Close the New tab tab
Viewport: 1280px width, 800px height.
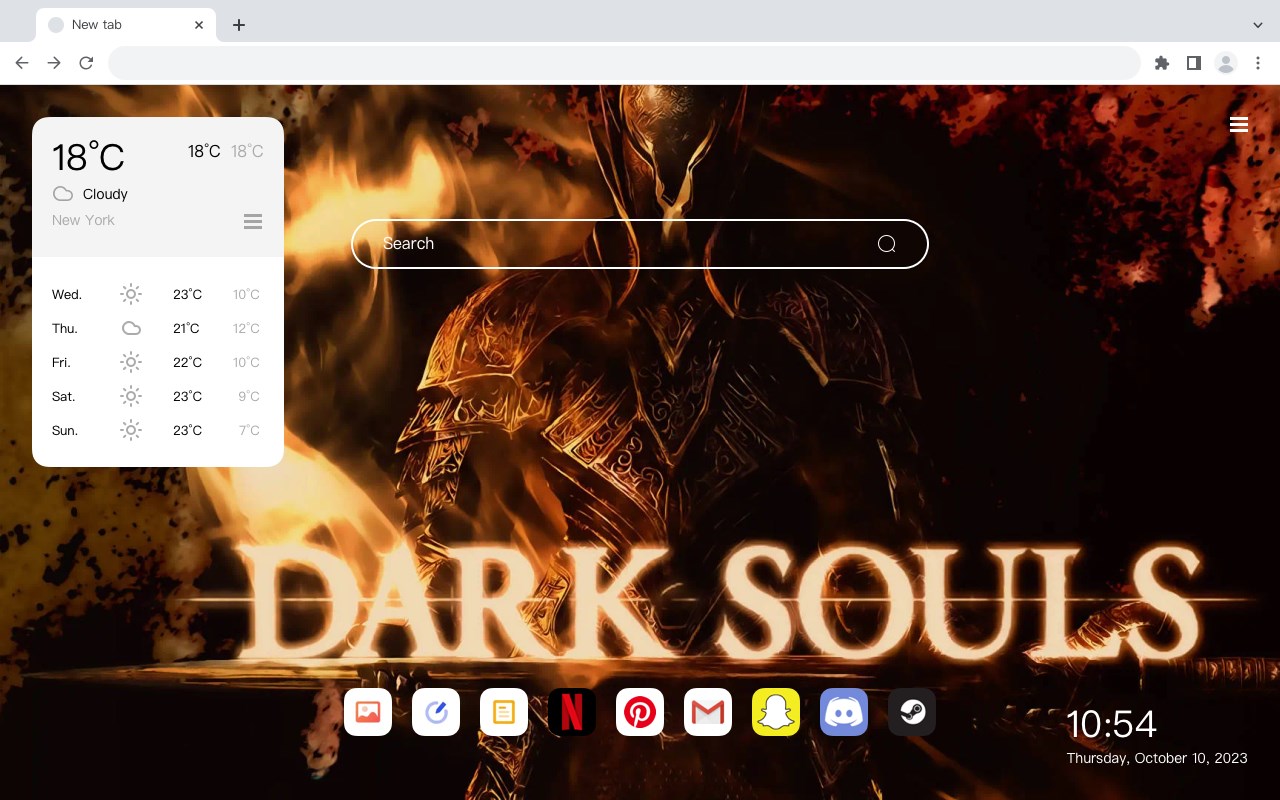(199, 25)
